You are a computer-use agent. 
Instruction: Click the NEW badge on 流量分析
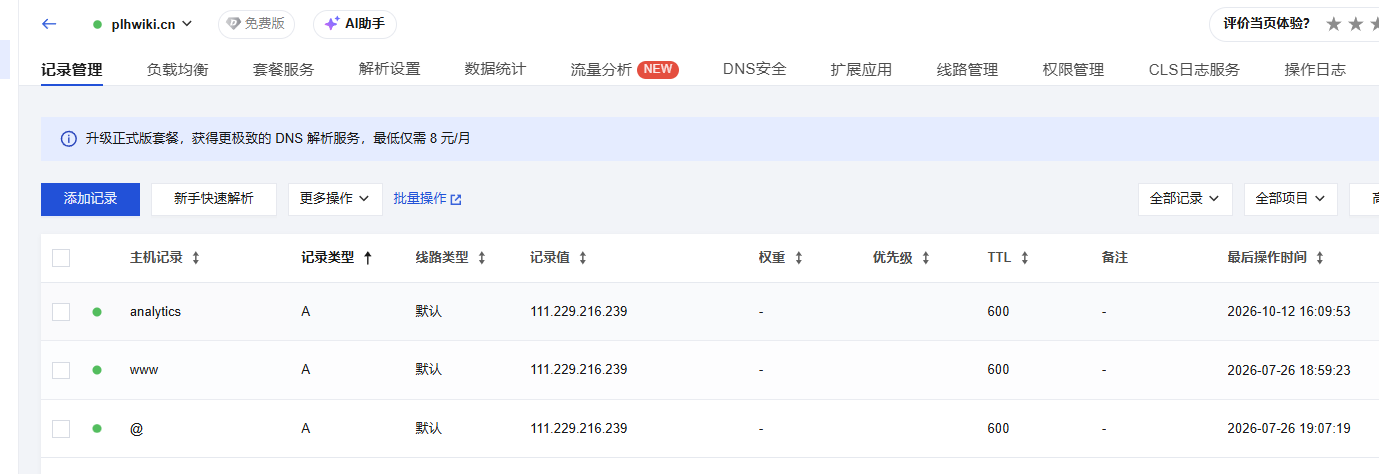click(x=658, y=69)
